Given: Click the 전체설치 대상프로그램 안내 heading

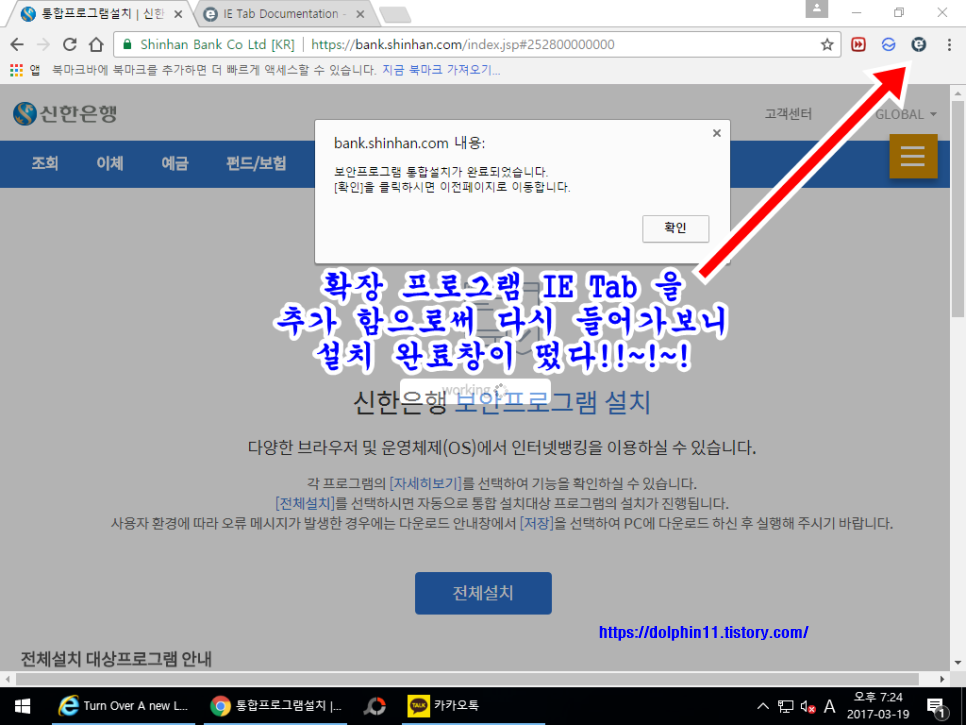Looking at the screenshot, I should click(116, 659).
